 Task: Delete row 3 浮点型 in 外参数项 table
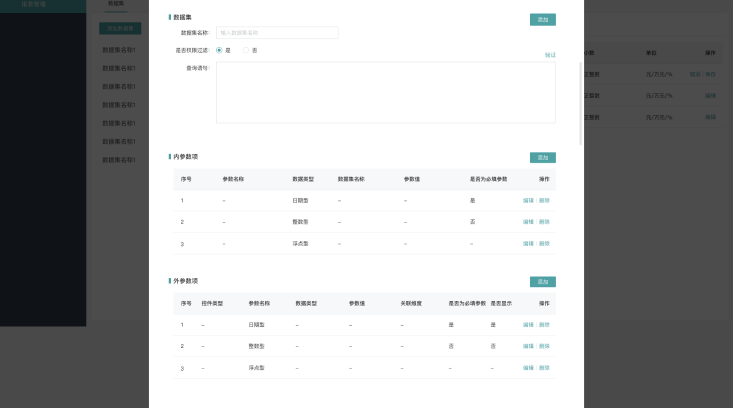[544, 369]
